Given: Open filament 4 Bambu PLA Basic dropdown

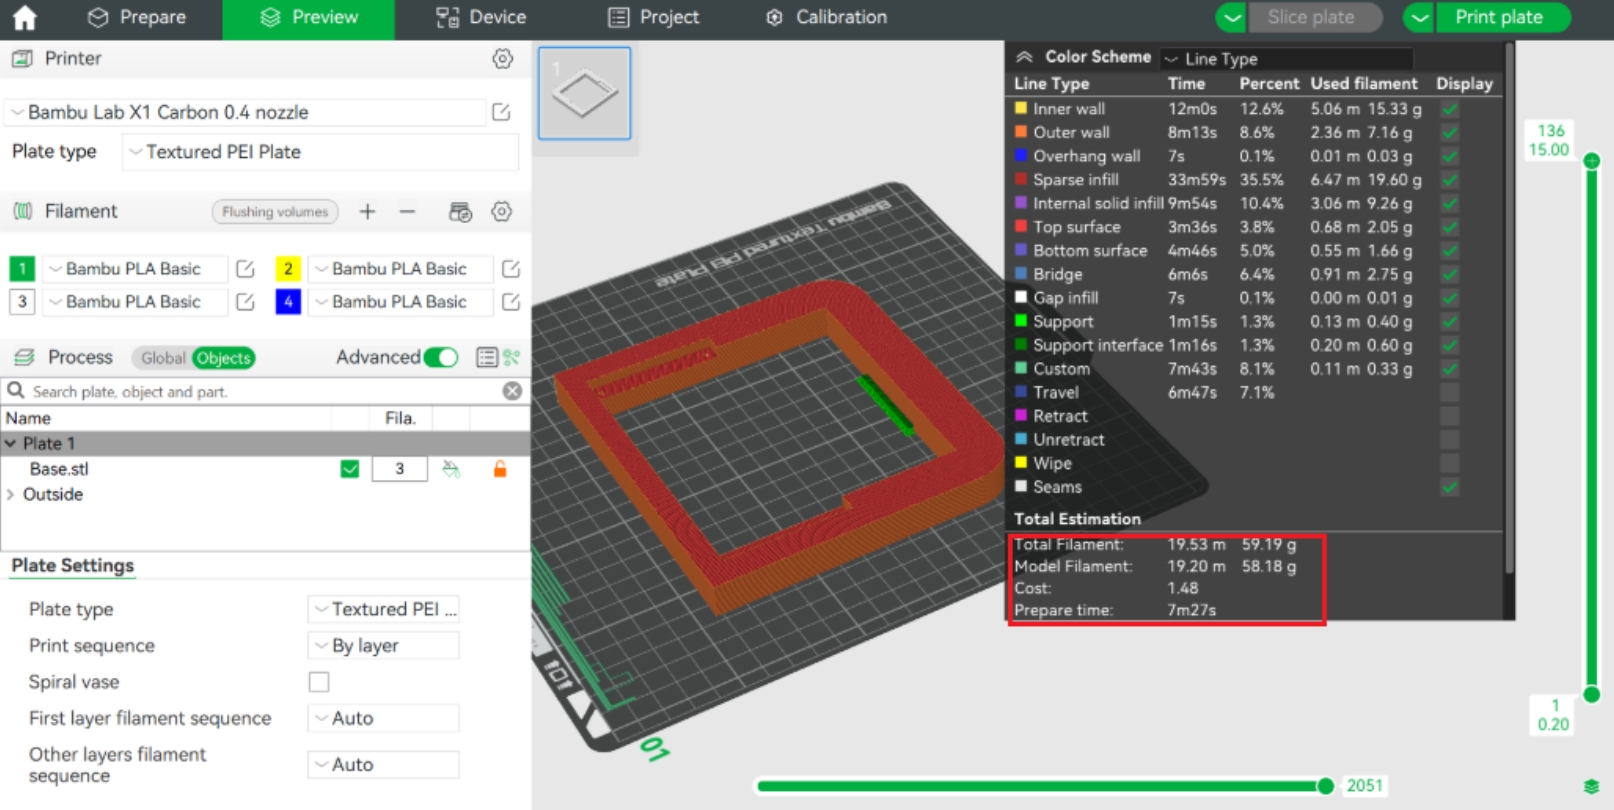Looking at the screenshot, I should (401, 302).
